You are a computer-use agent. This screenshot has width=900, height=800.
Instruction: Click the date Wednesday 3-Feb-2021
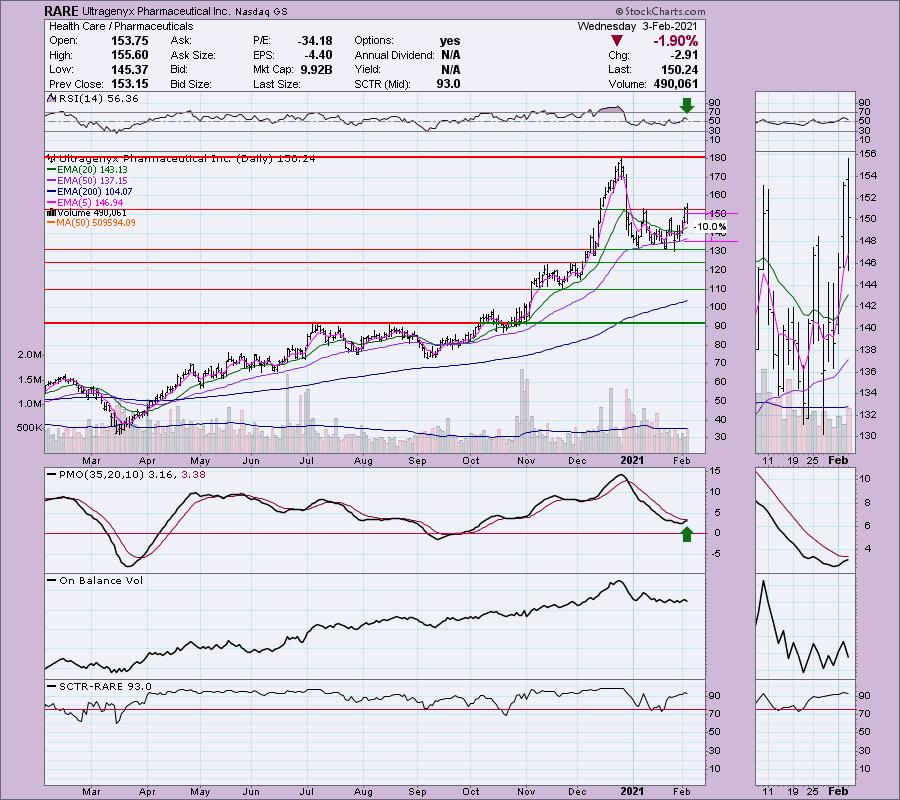[637, 26]
